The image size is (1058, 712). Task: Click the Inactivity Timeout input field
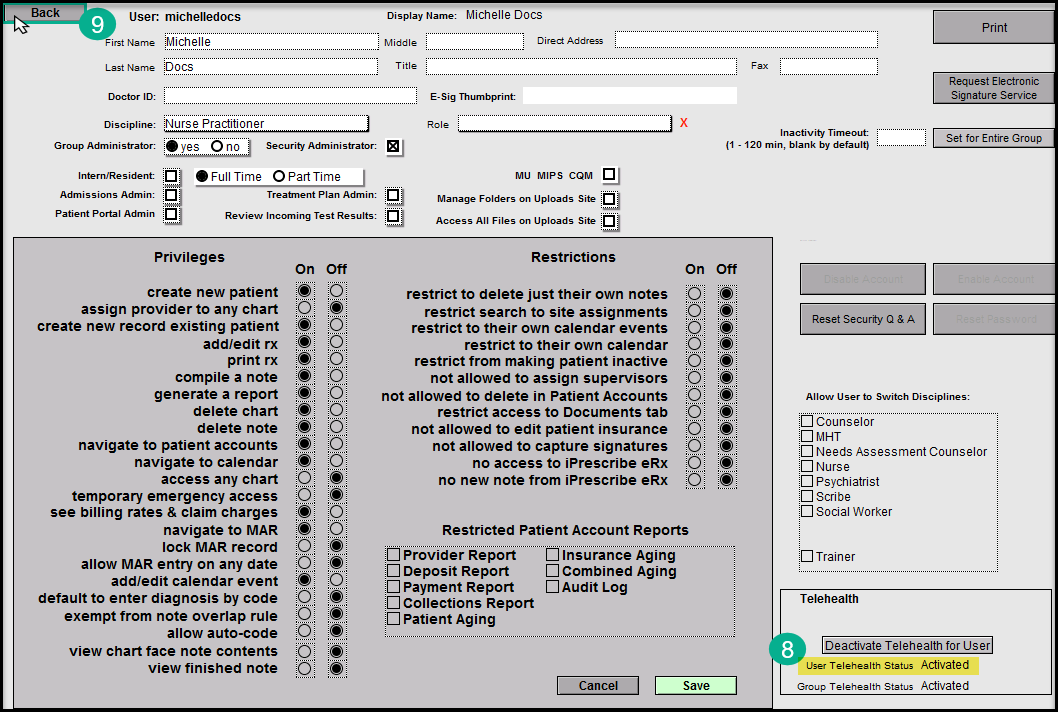[x=901, y=137]
